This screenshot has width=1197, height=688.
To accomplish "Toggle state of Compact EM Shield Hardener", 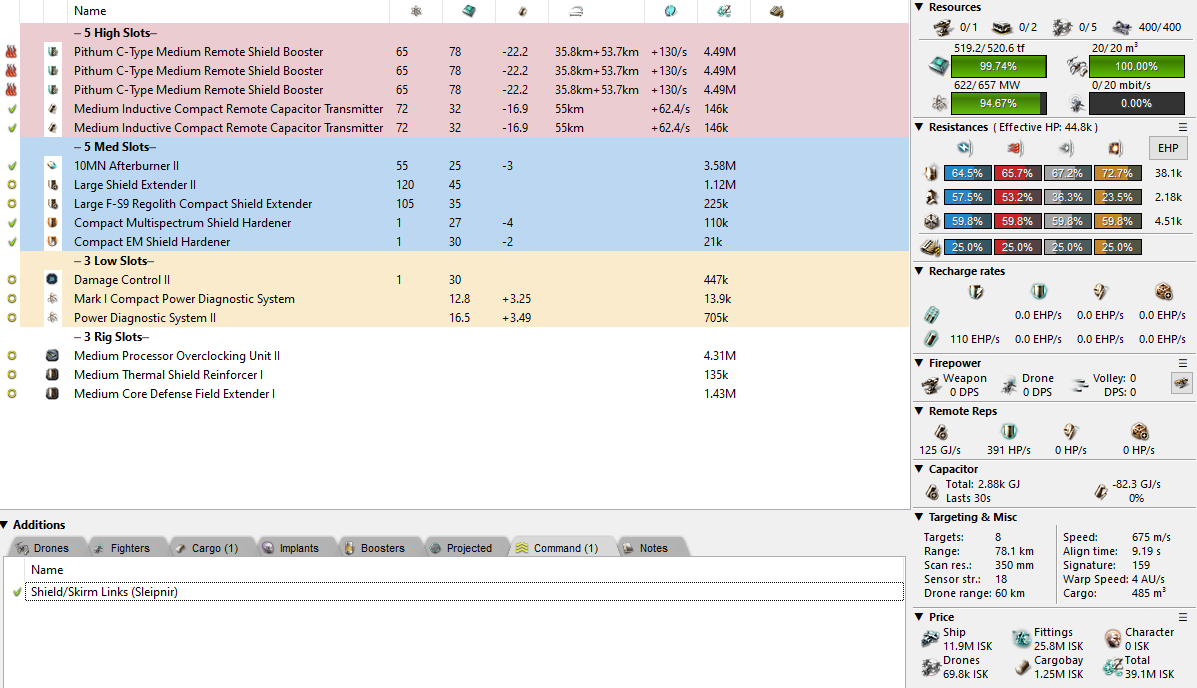I will tap(12, 242).
